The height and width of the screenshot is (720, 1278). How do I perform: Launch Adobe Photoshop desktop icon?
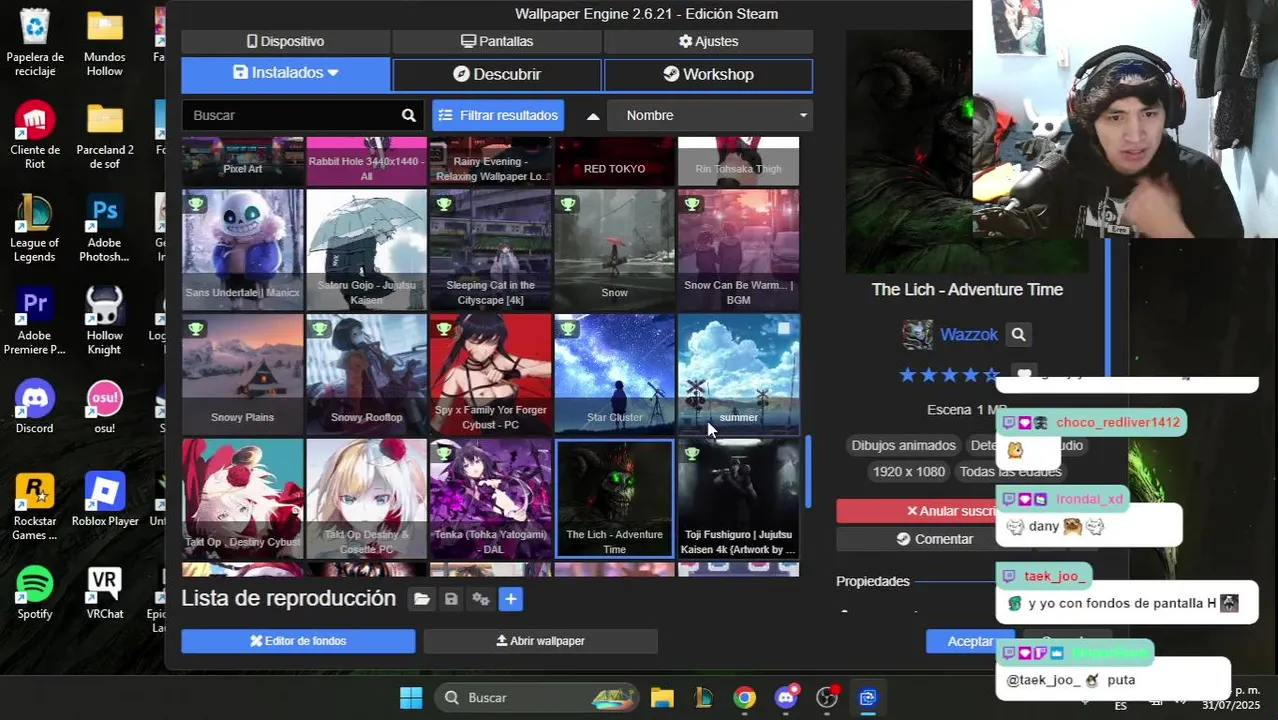coord(104,229)
